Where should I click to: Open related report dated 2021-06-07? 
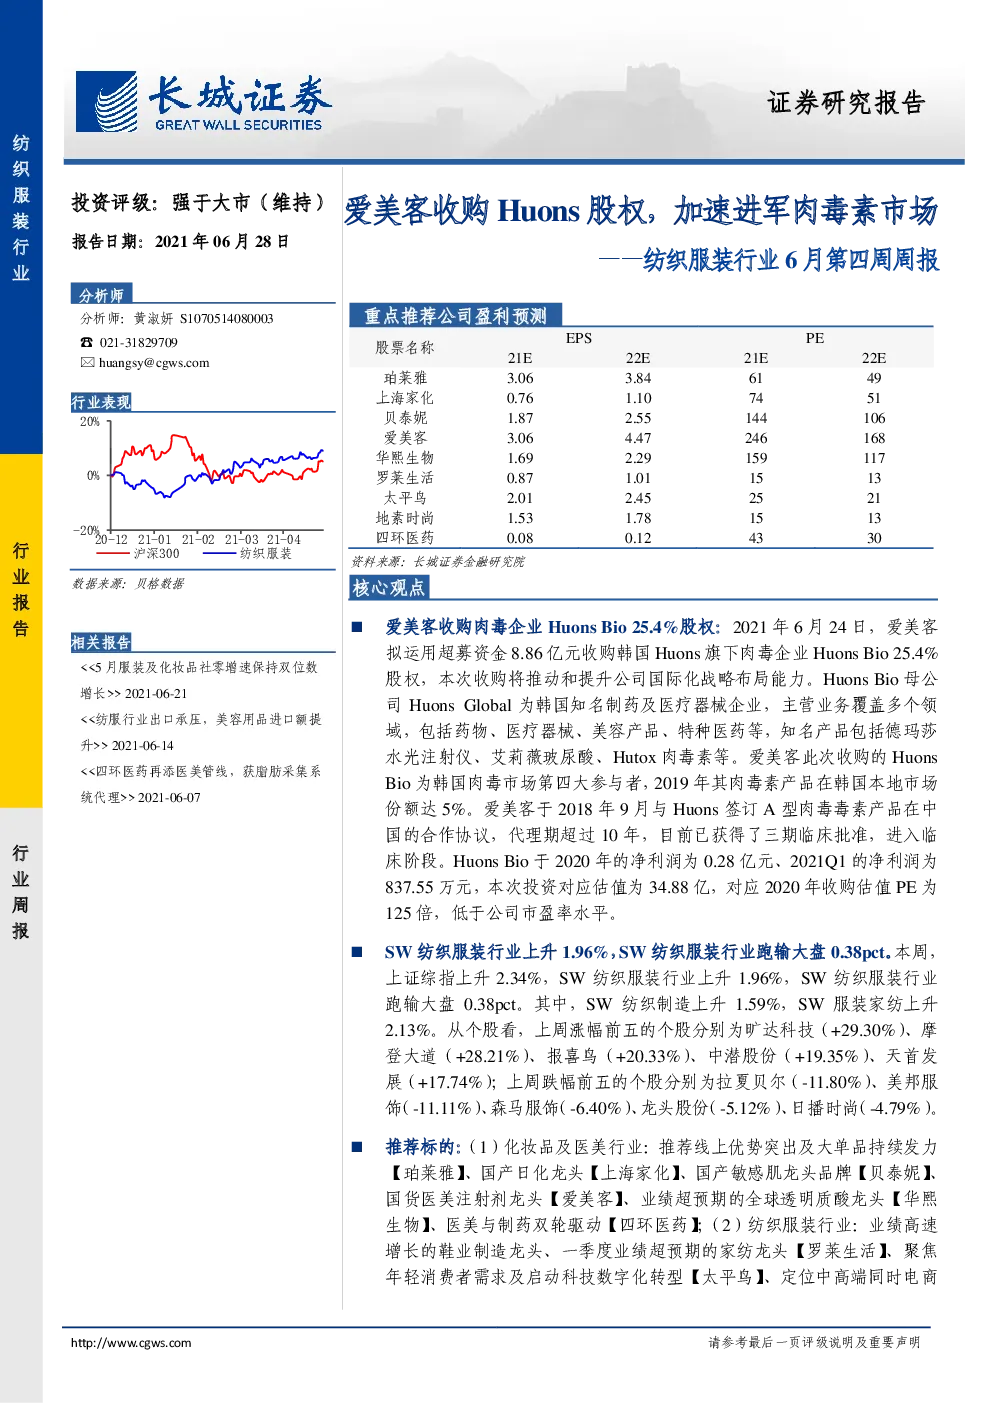click(x=201, y=784)
